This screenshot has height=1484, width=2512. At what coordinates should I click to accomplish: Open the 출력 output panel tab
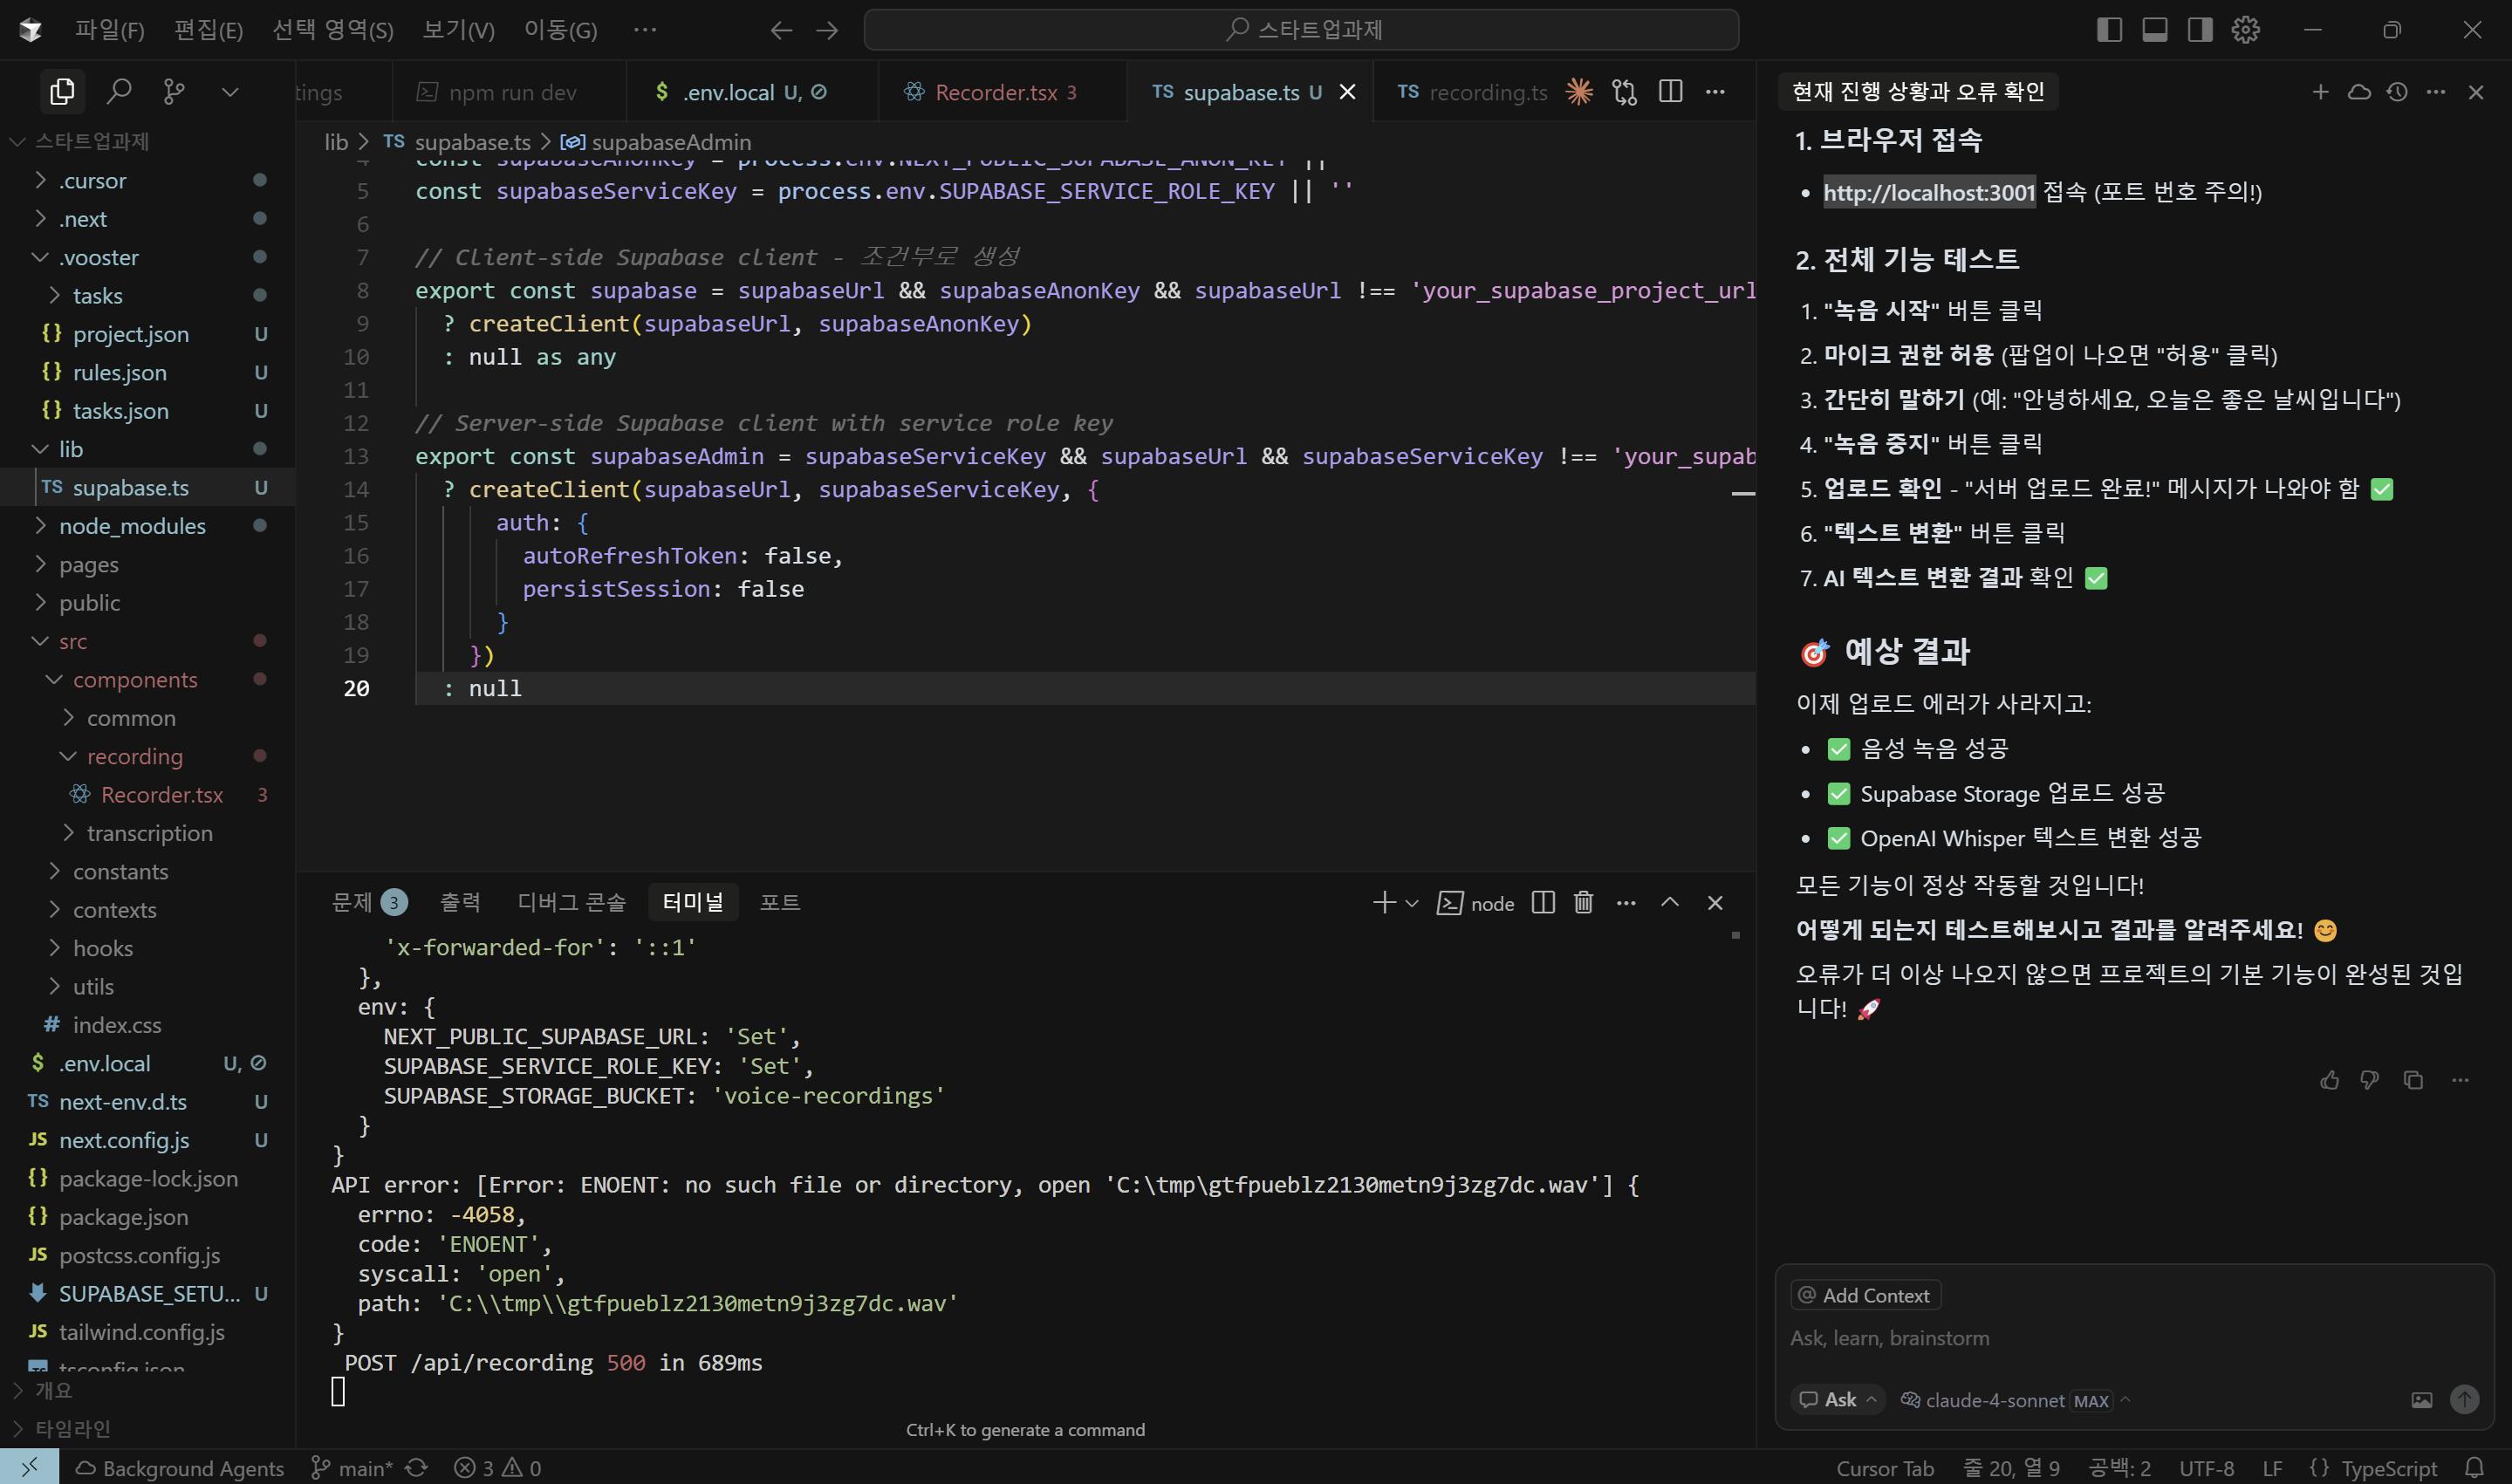[460, 903]
